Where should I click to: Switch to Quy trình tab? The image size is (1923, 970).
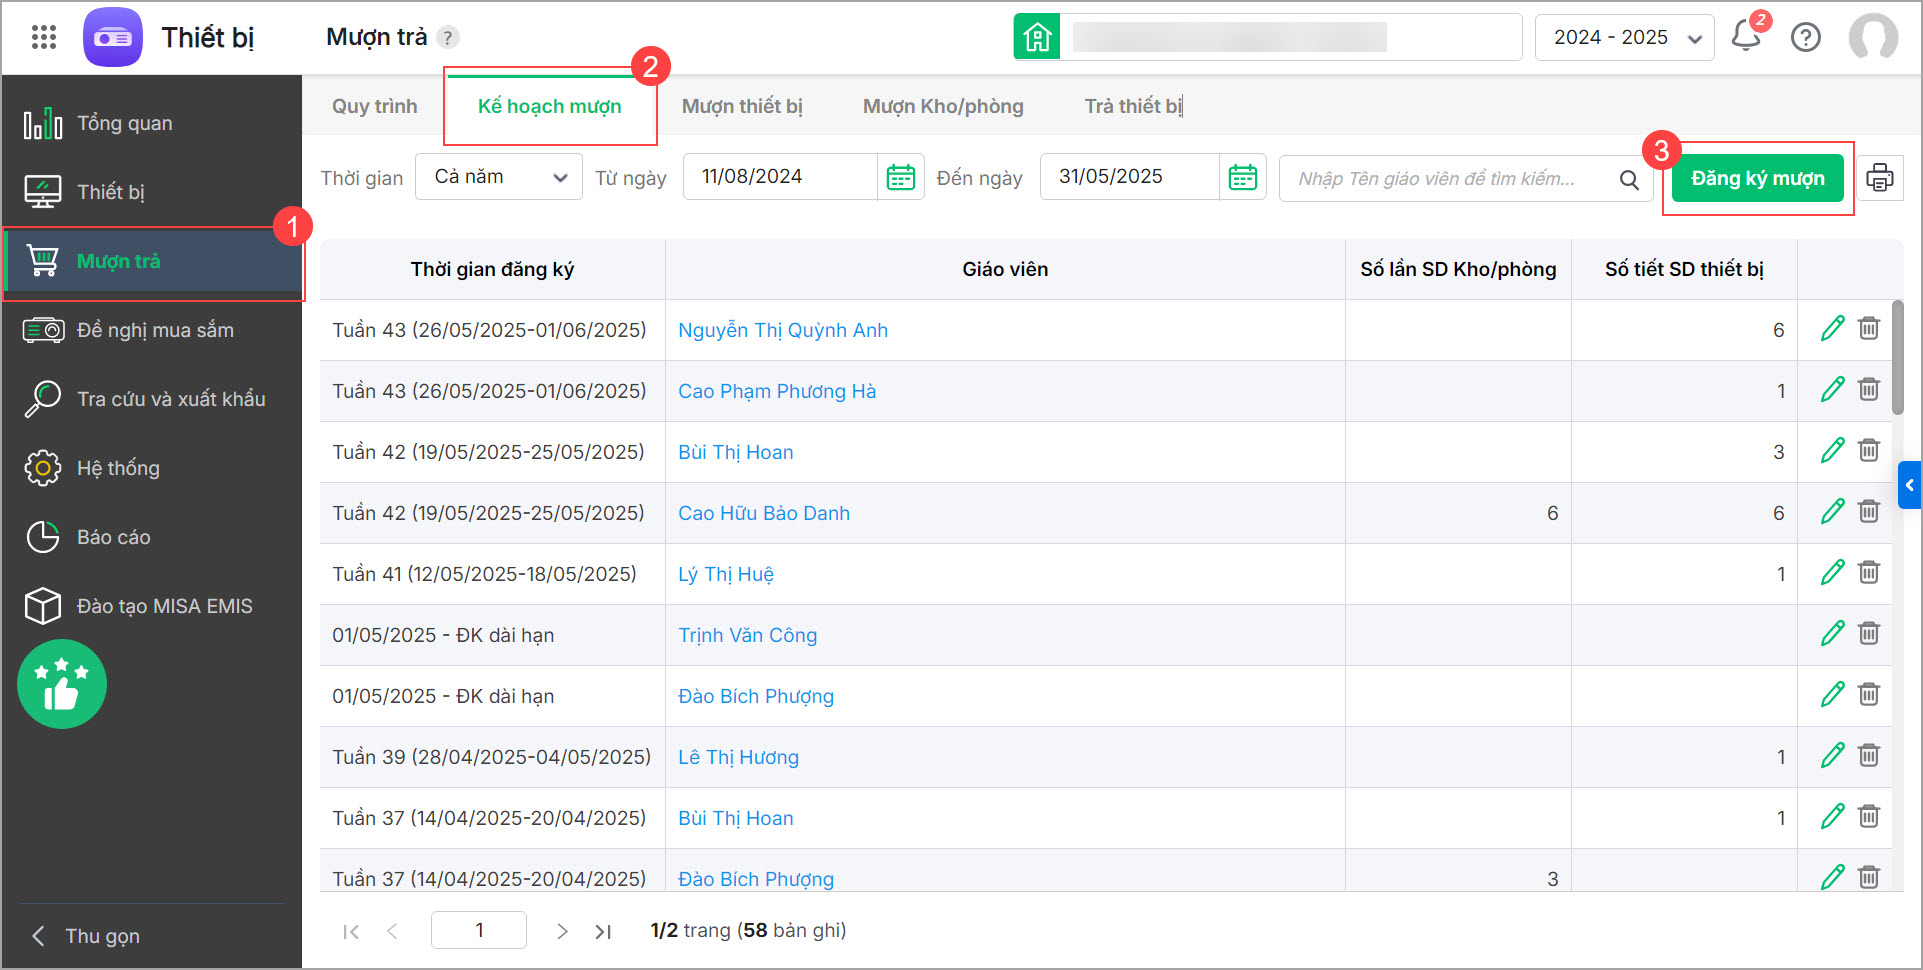tap(375, 106)
